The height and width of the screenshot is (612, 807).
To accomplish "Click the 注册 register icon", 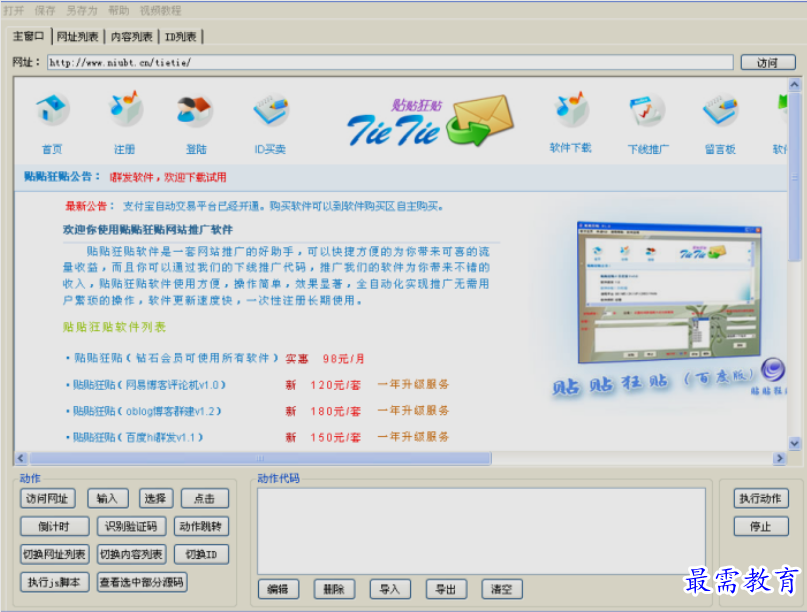I will point(125,109).
